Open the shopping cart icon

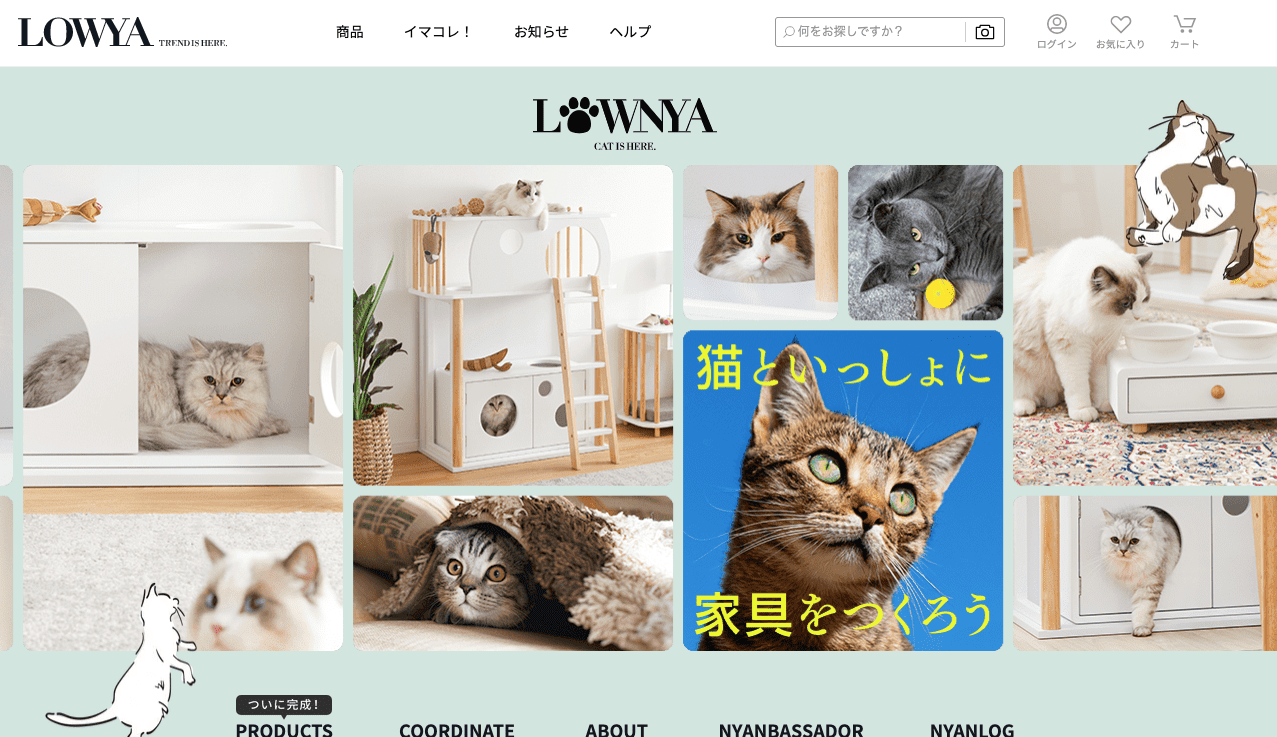click(1185, 24)
